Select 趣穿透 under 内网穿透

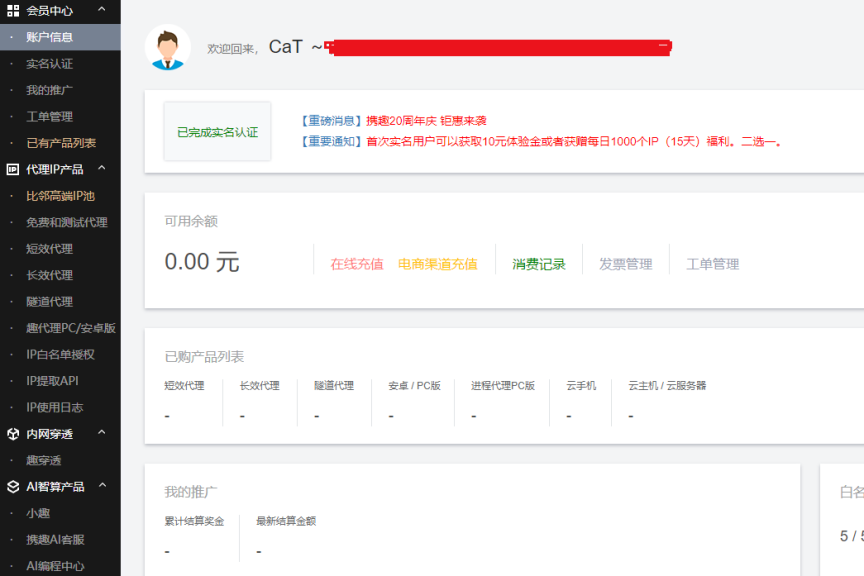pos(43,459)
